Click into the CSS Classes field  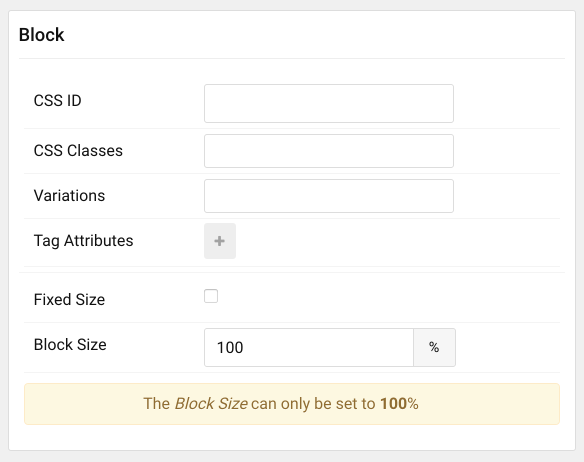pos(329,151)
